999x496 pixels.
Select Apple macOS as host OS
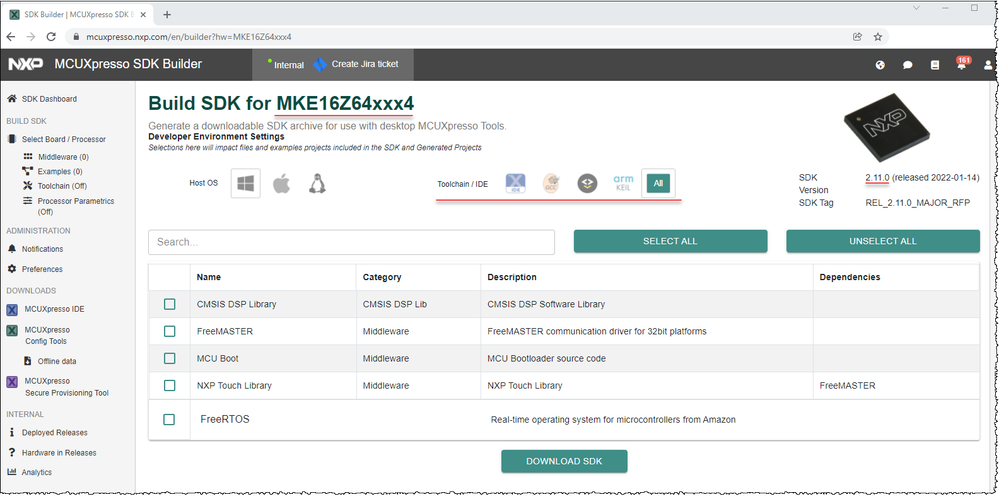pyautogui.click(x=282, y=183)
